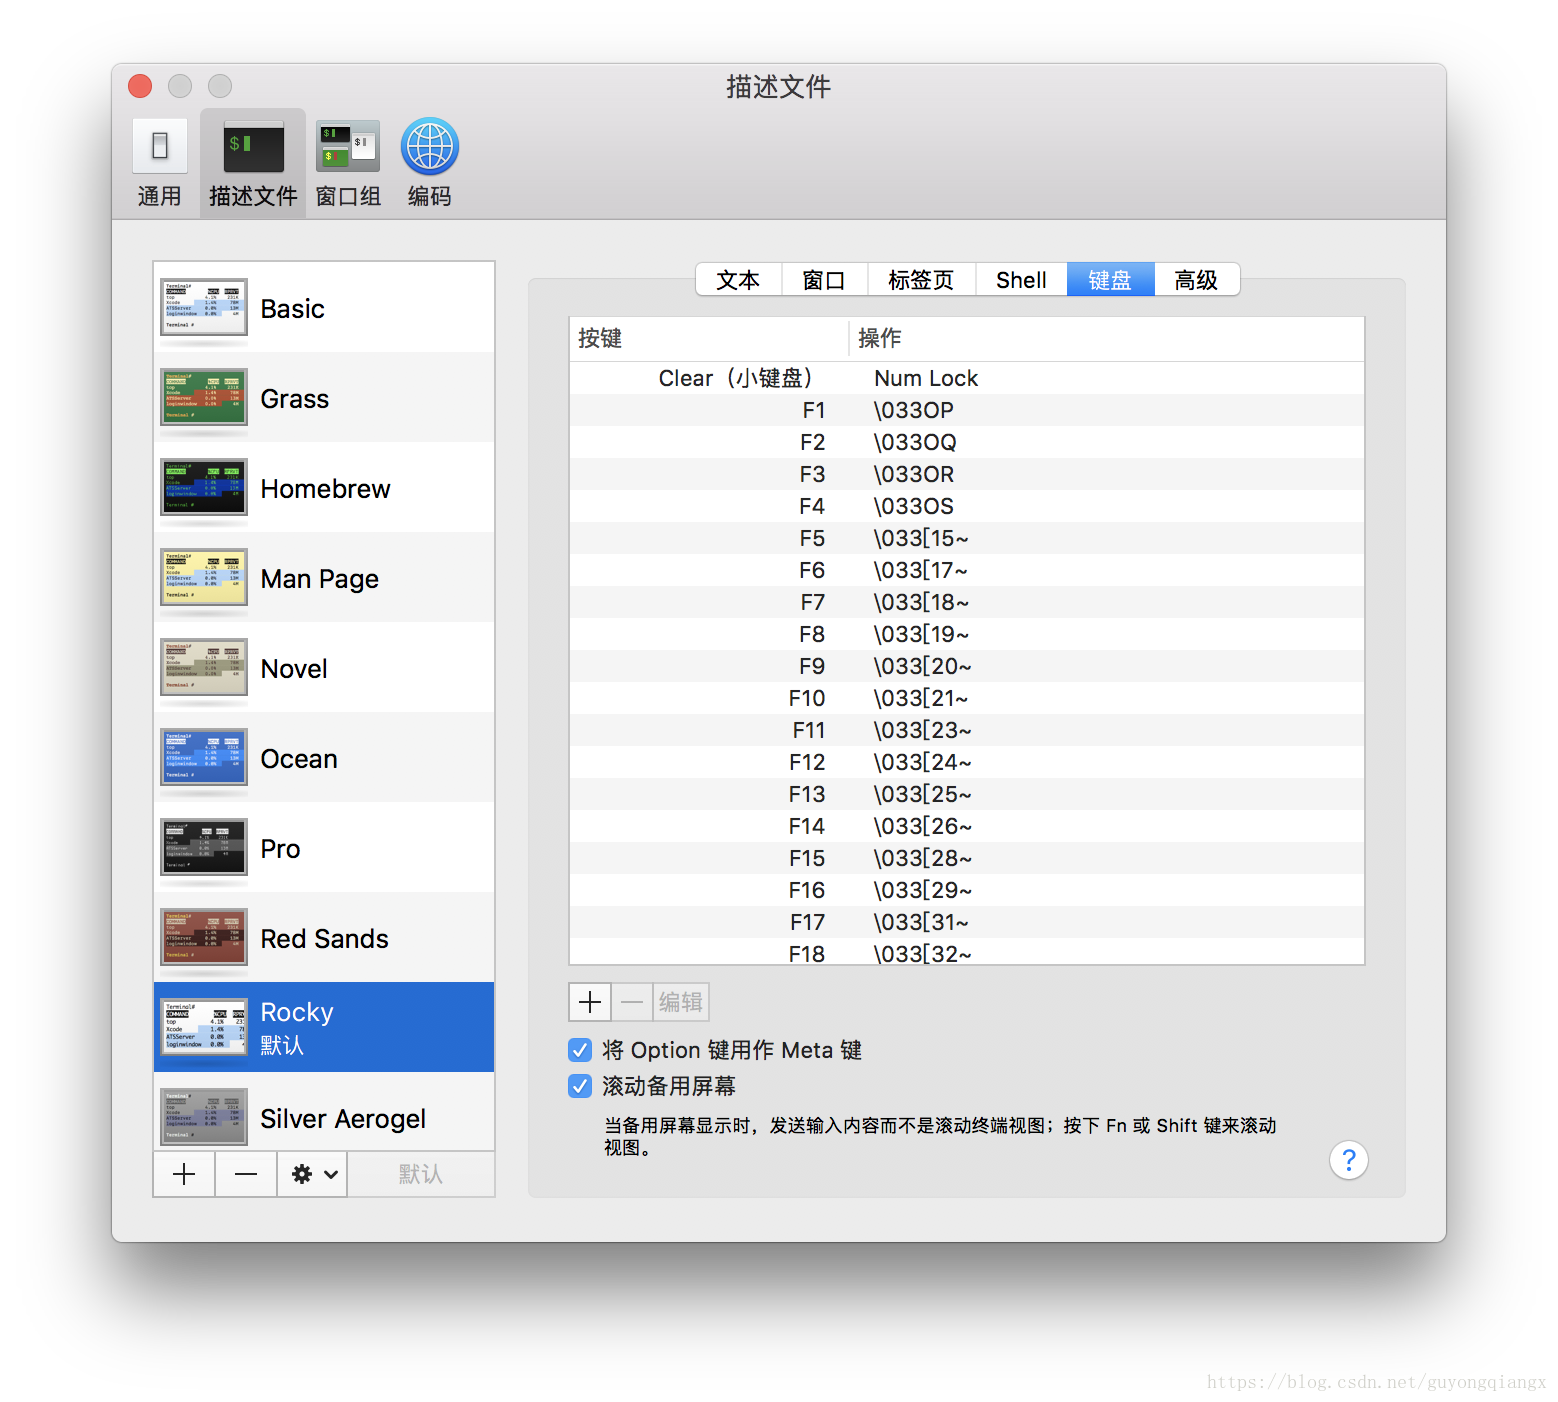Select the Pro profile
Viewport: 1558px width, 1402px height.
pos(324,848)
